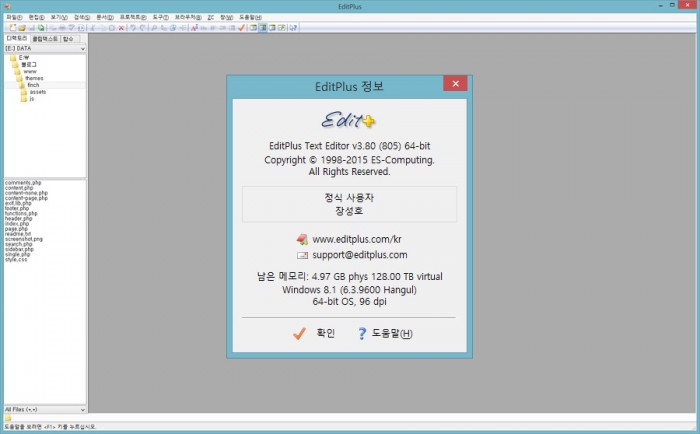Click the red X Delete toolbar icon

[x=121, y=28]
